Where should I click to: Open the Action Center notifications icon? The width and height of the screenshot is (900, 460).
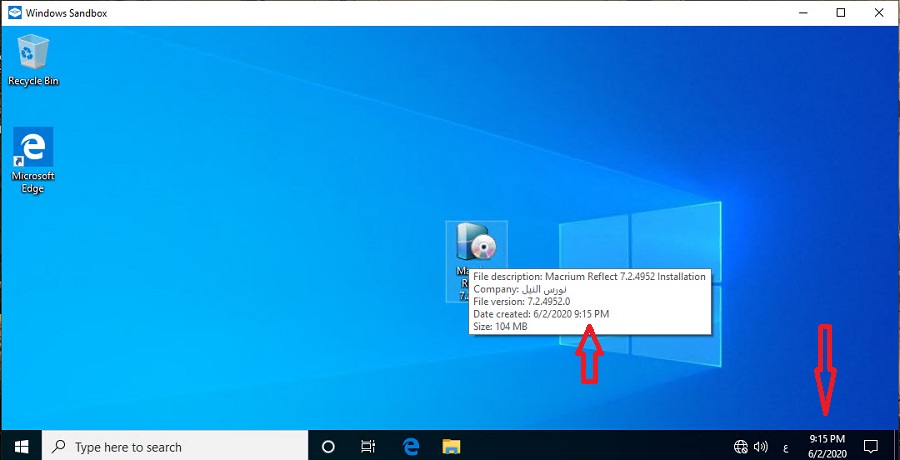click(x=871, y=446)
